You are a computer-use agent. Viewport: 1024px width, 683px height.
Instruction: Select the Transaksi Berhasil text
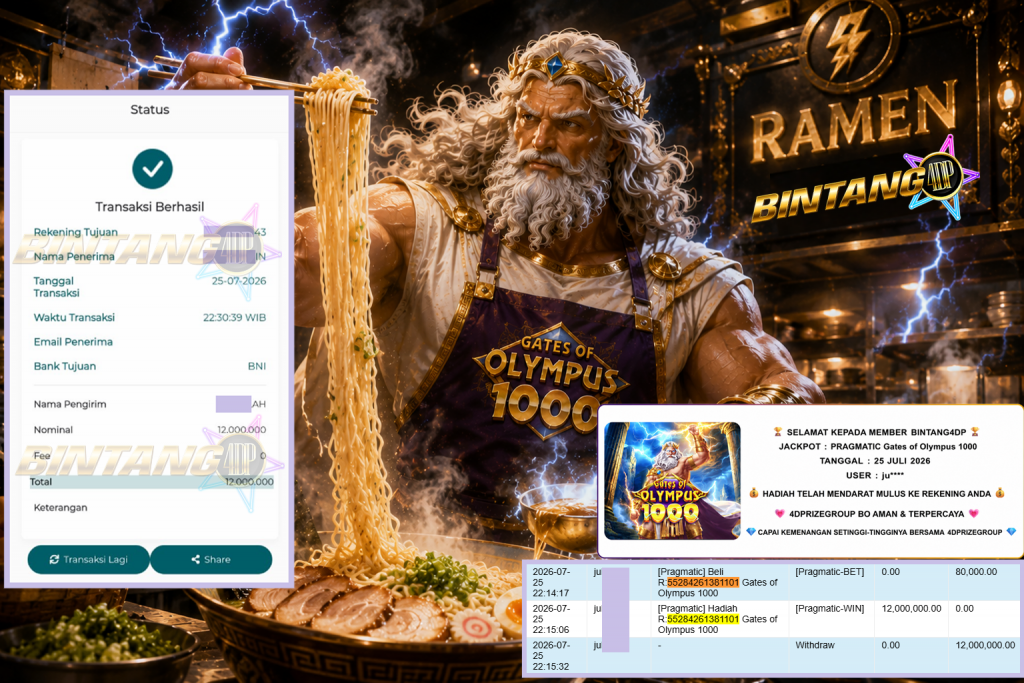tap(150, 207)
